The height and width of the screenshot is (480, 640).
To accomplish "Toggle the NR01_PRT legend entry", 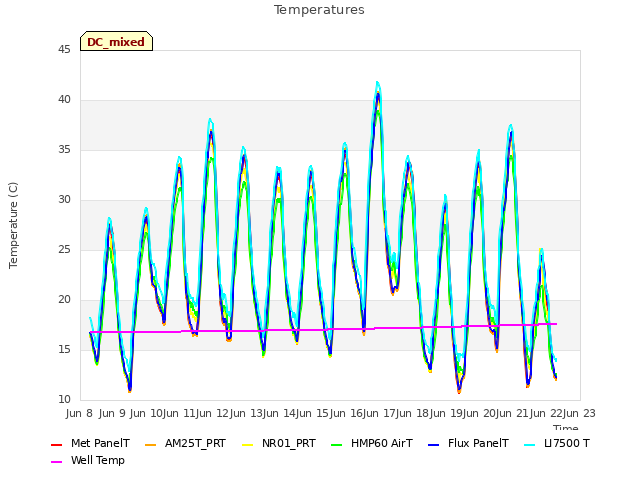I will 279,444.
